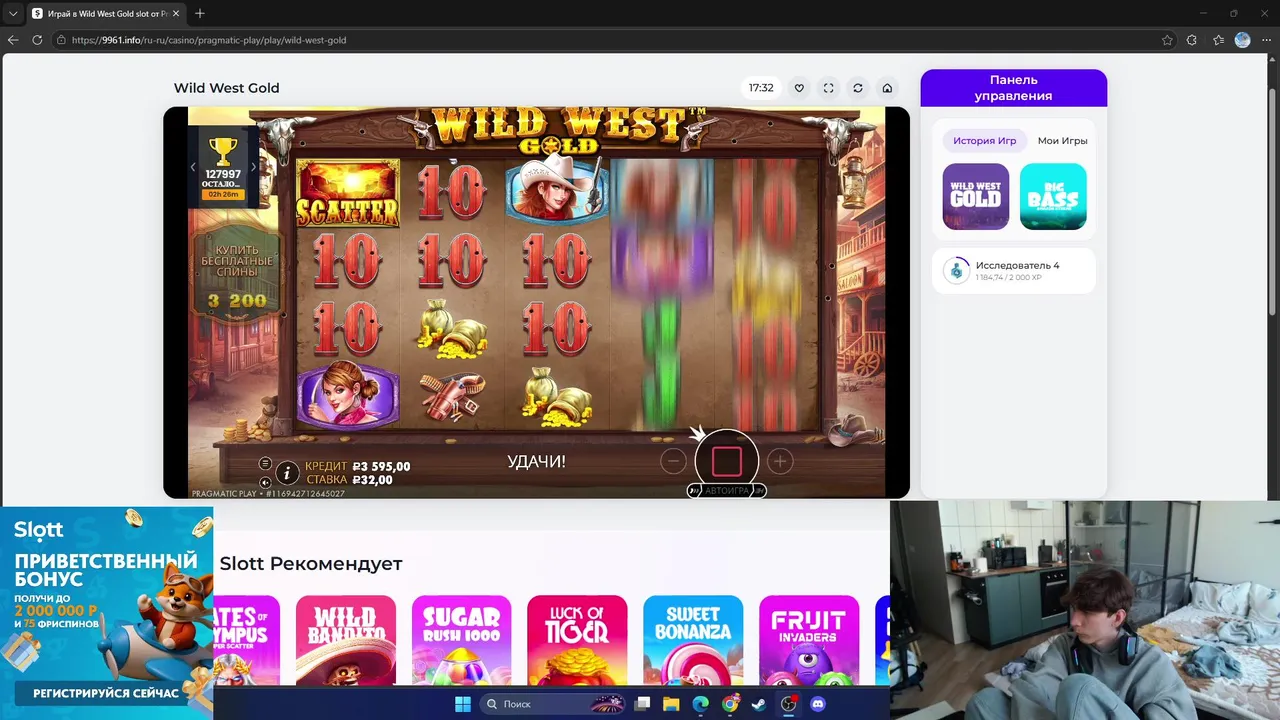Go to home via house icon
Viewport: 1280px width, 720px height.
coord(887,88)
